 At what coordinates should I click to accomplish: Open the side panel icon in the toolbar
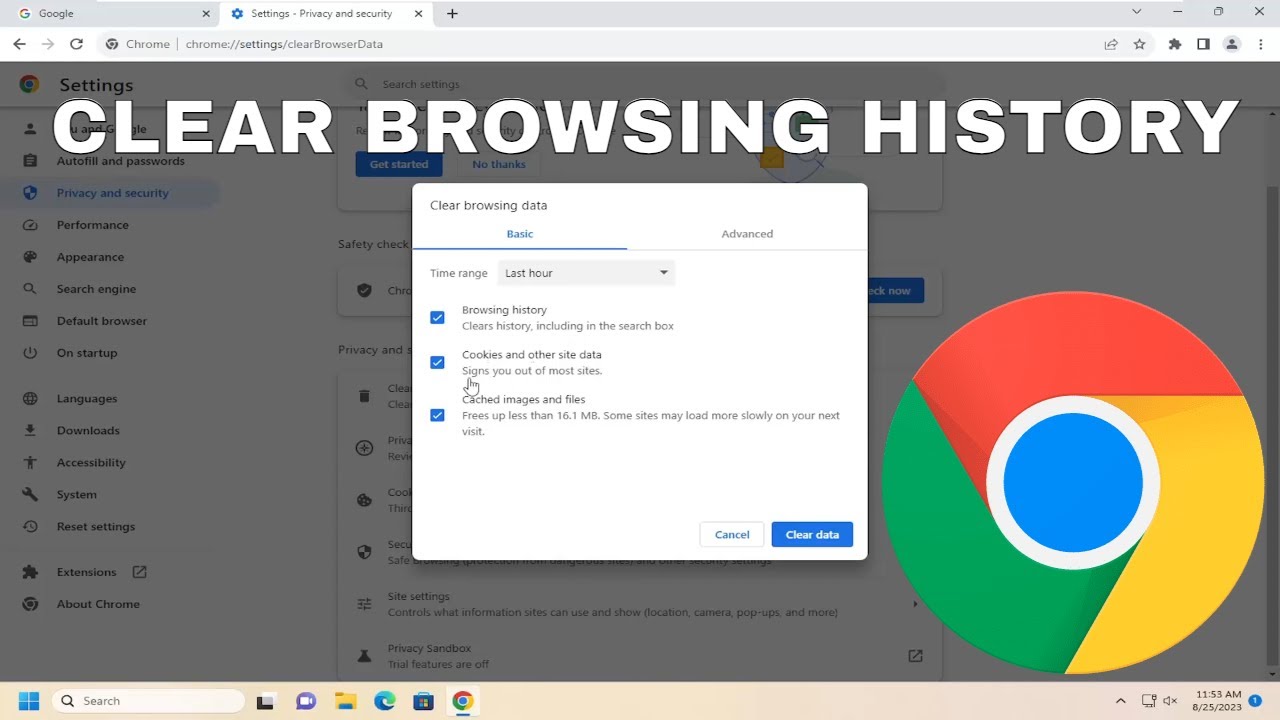(1203, 44)
